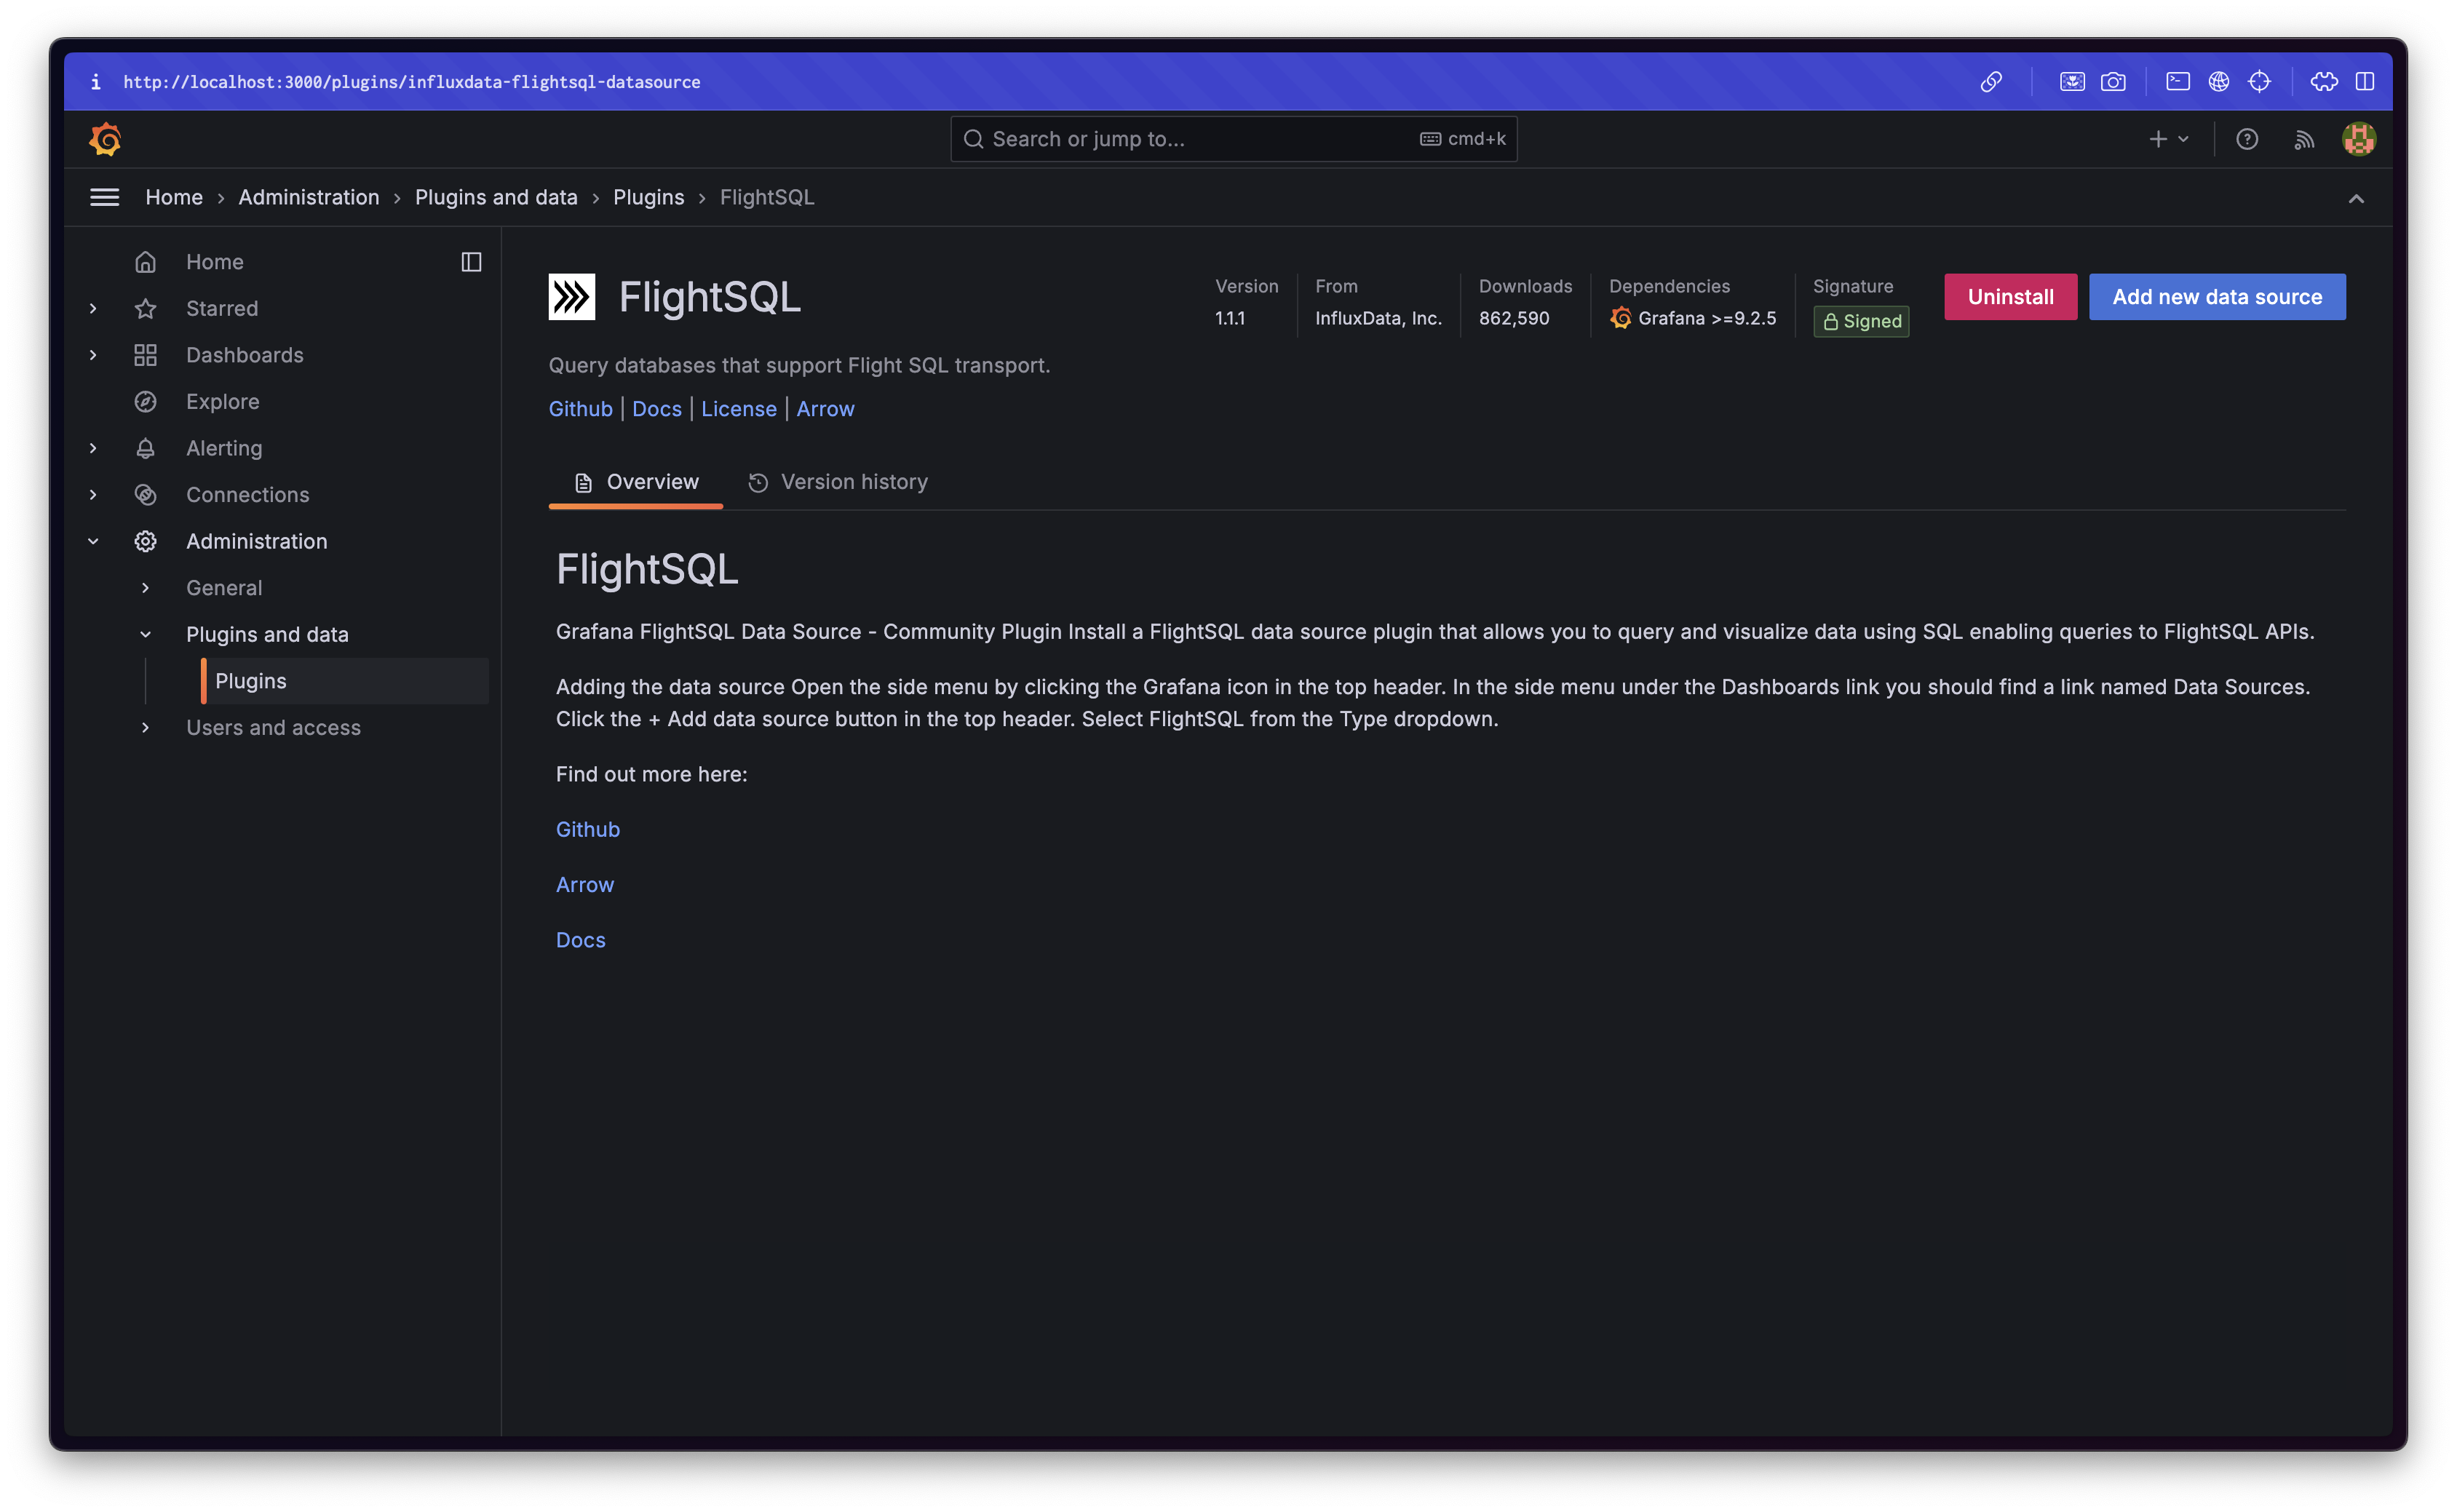2457x1512 pixels.
Task: Collapse the top bar with the up chevron
Action: coord(2356,198)
